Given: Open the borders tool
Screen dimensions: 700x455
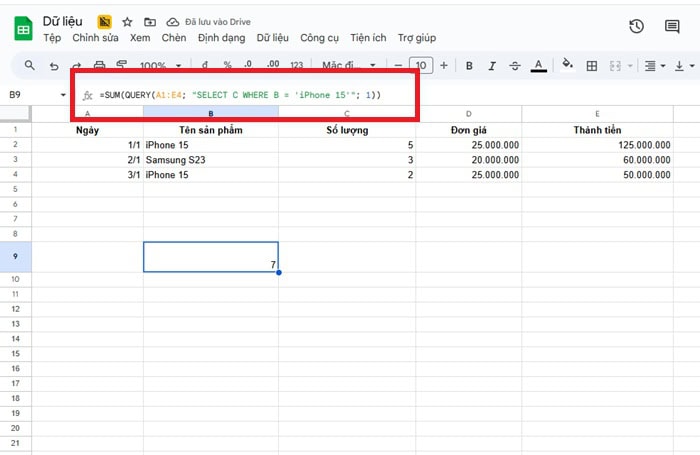Looking at the screenshot, I should coord(591,66).
